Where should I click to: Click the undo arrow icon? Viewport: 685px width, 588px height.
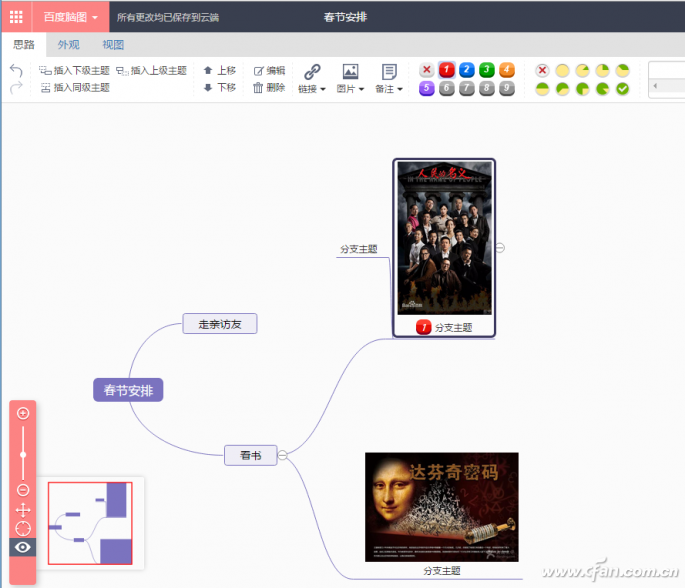pos(16,70)
